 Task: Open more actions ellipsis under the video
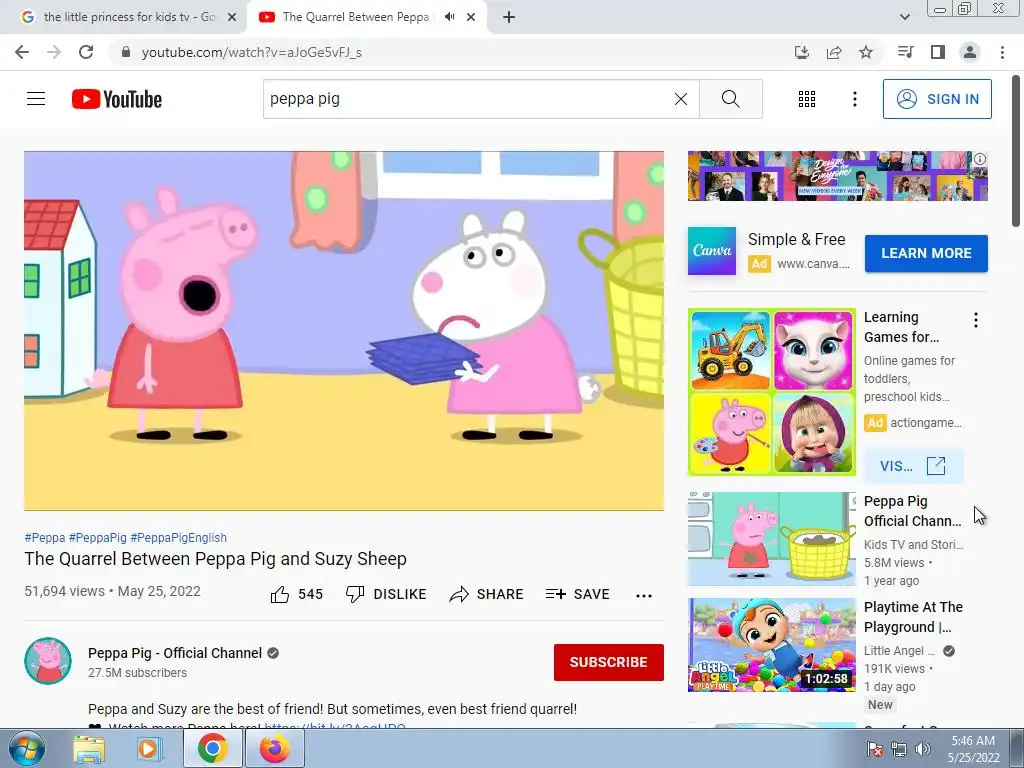coord(644,595)
